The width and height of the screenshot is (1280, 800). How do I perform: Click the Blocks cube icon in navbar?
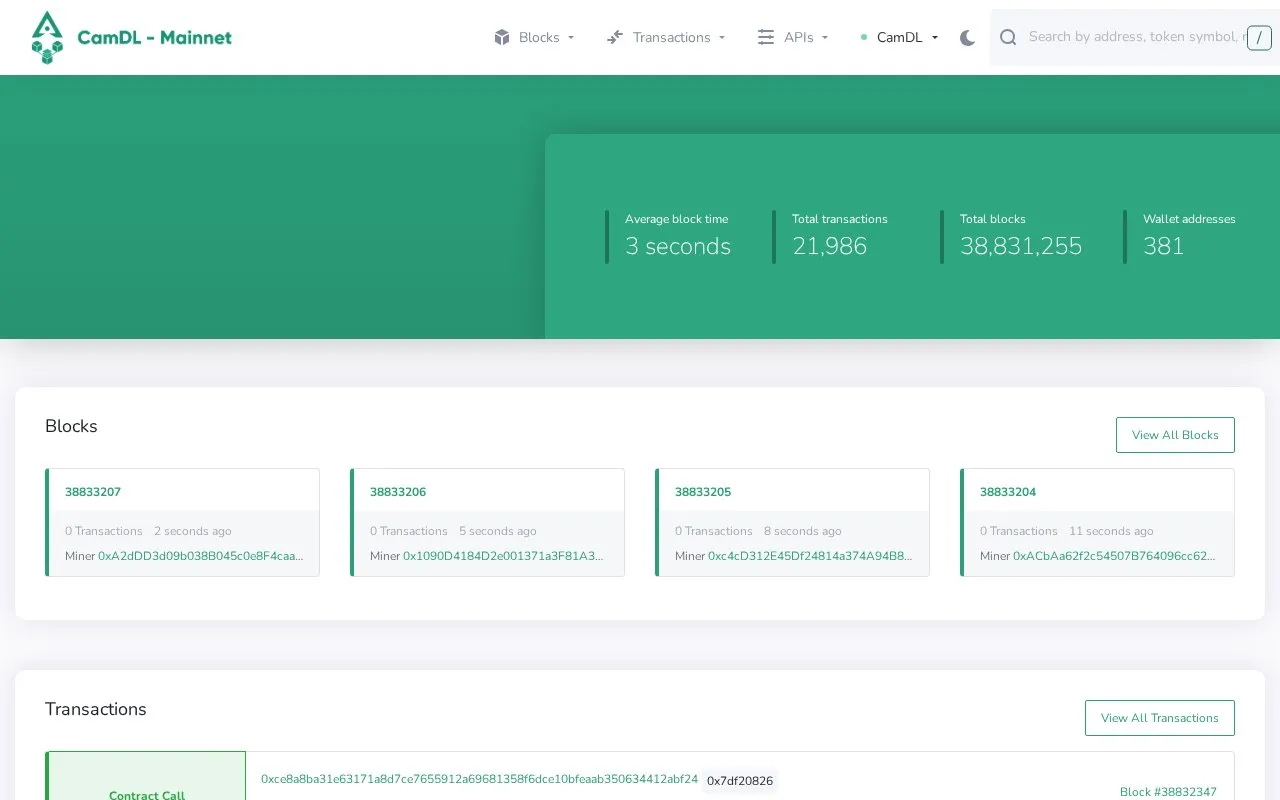tap(502, 37)
